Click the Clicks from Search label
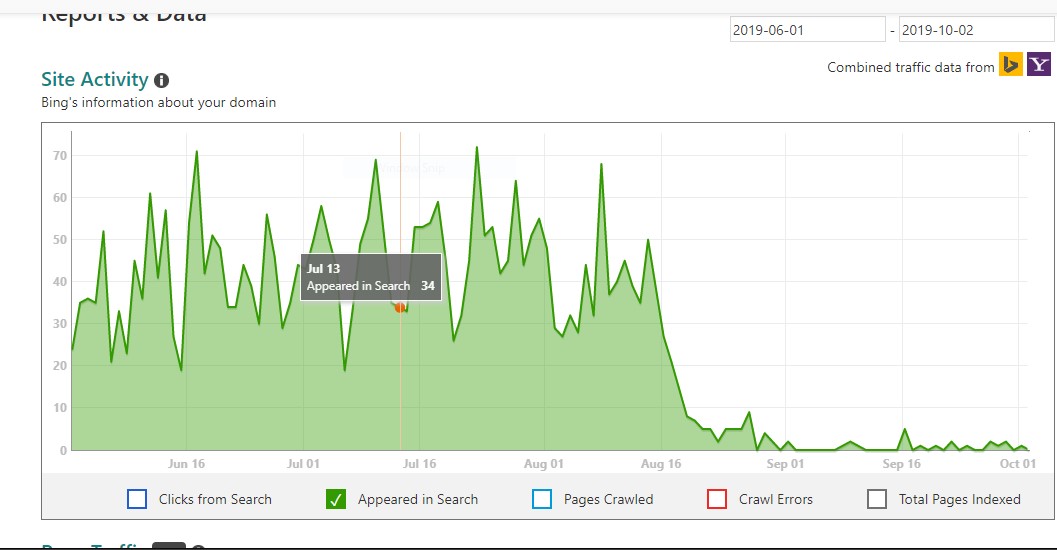Viewport: 1057px width, 550px height. coord(215,499)
